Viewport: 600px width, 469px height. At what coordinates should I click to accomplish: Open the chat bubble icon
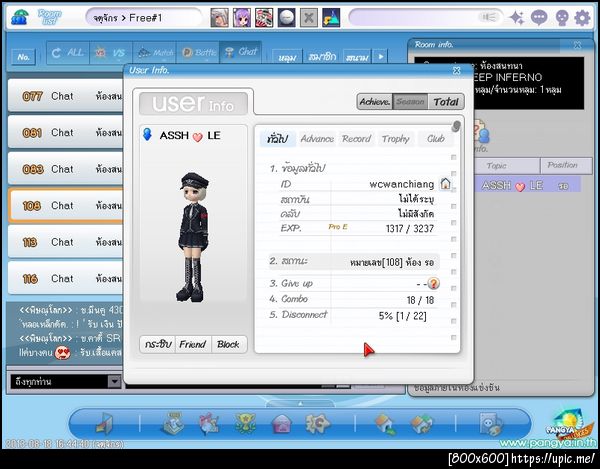click(x=539, y=18)
